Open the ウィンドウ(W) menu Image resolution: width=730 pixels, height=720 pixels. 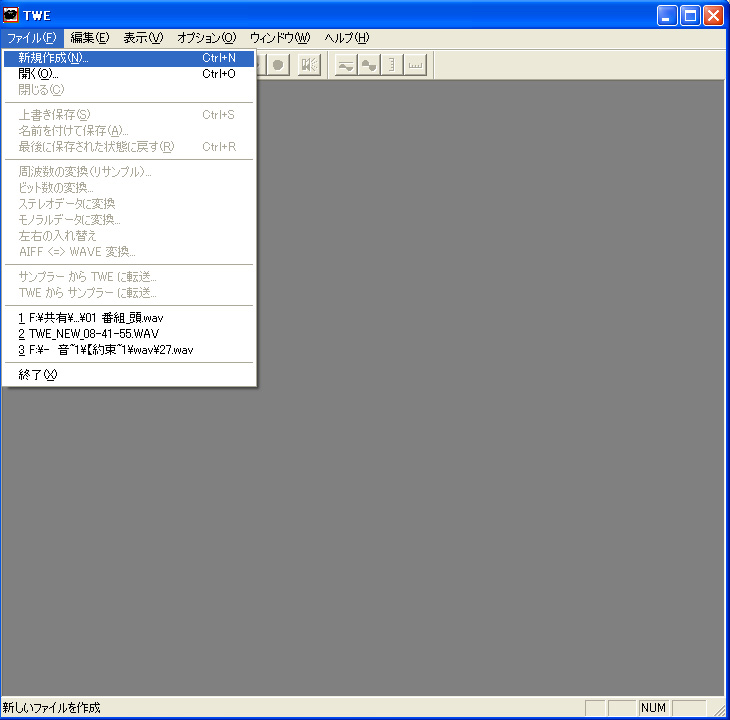coord(280,38)
